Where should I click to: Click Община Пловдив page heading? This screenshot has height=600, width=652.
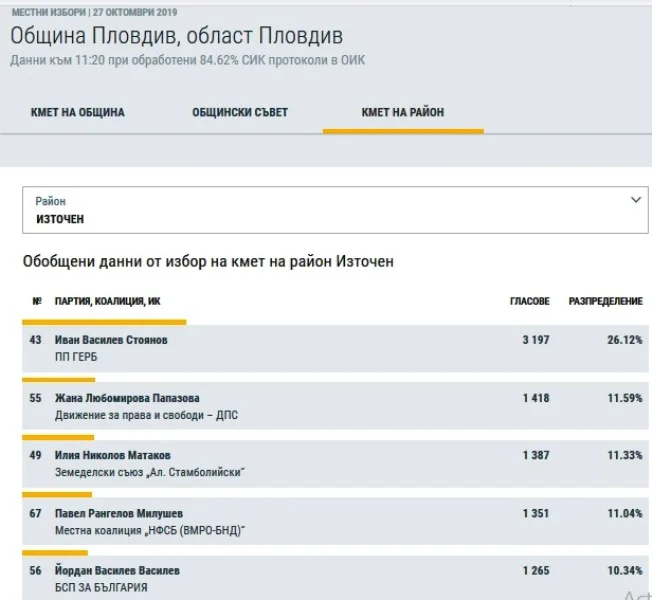[x=176, y=35]
